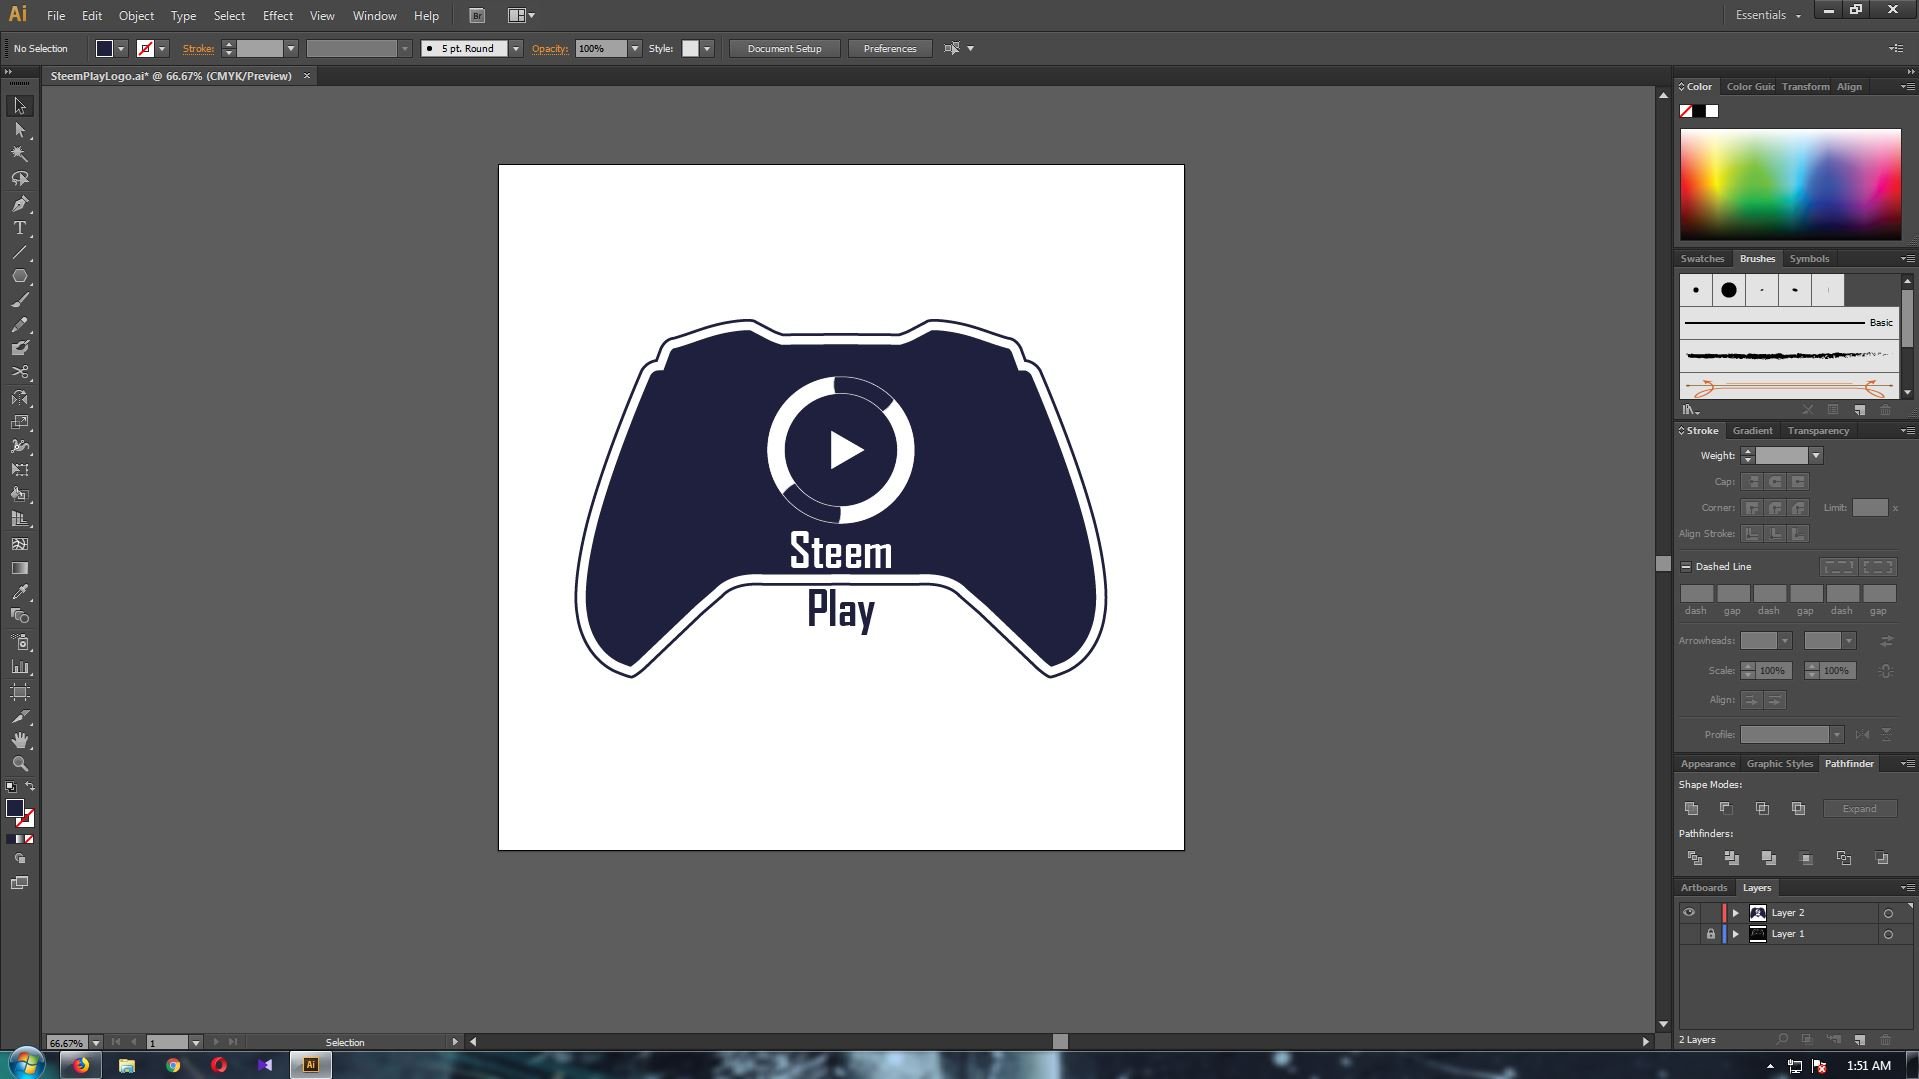Select the Paintbrush tool

pos(19,300)
